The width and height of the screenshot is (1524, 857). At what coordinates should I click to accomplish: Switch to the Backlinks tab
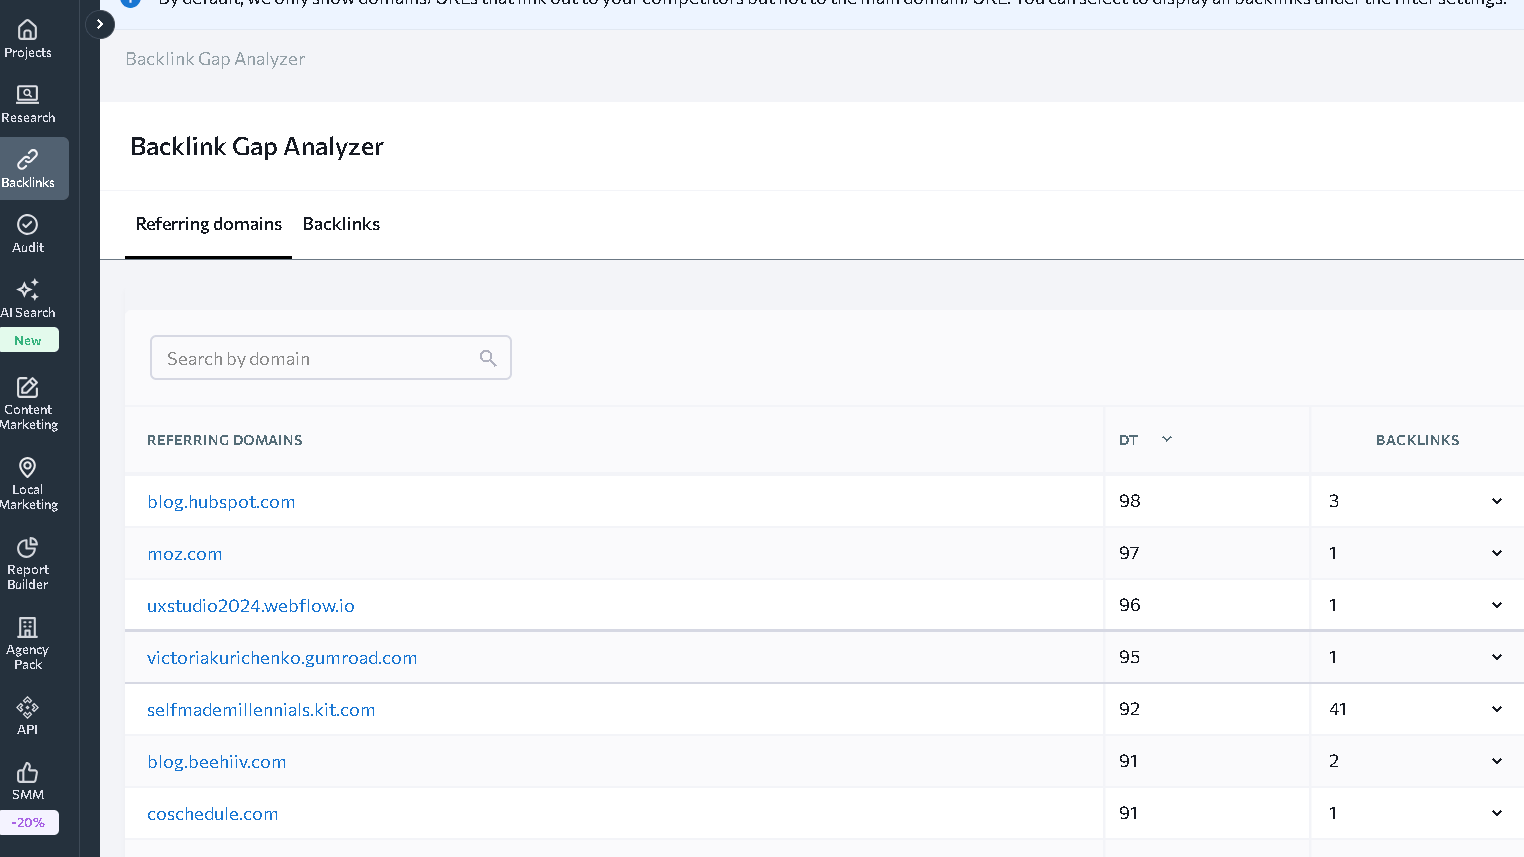(x=341, y=223)
